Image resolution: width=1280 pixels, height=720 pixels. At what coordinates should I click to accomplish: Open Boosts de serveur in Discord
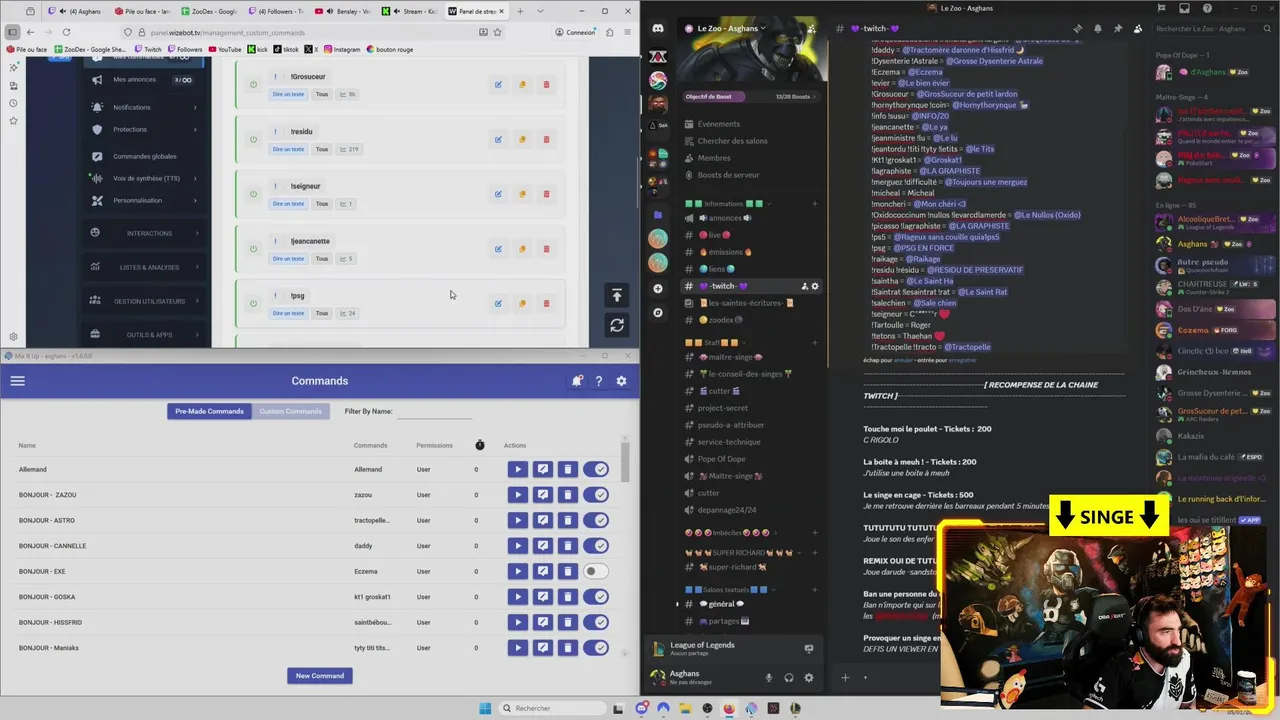pos(753,175)
